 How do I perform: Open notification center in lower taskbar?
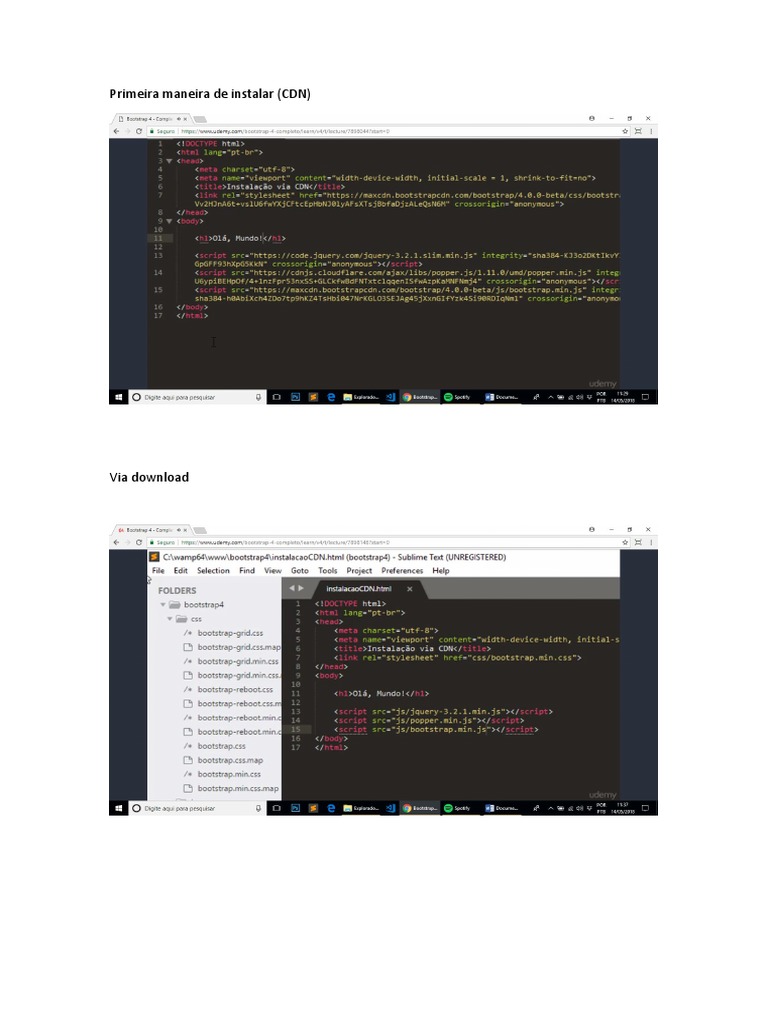pos(645,808)
